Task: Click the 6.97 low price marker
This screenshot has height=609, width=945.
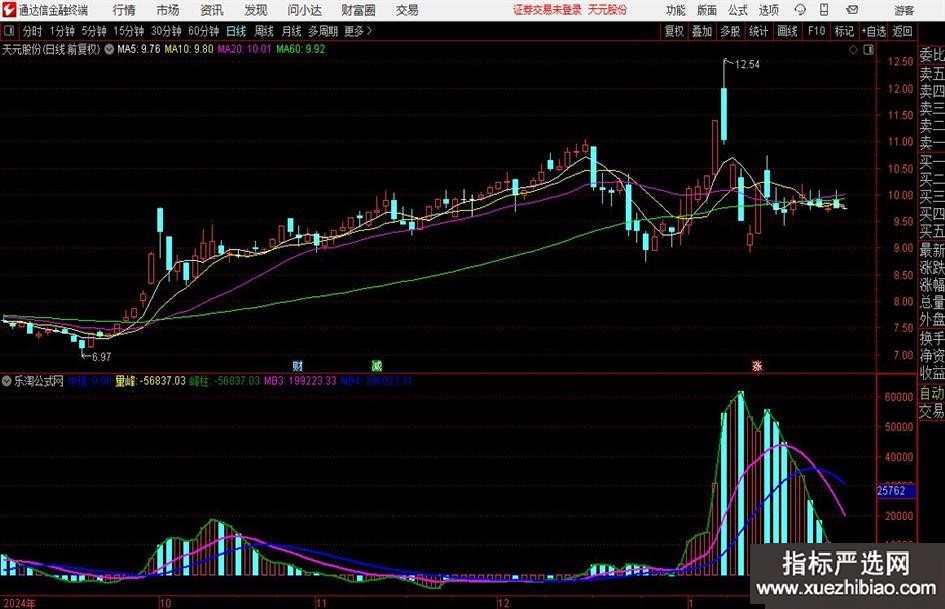Action: pos(101,357)
